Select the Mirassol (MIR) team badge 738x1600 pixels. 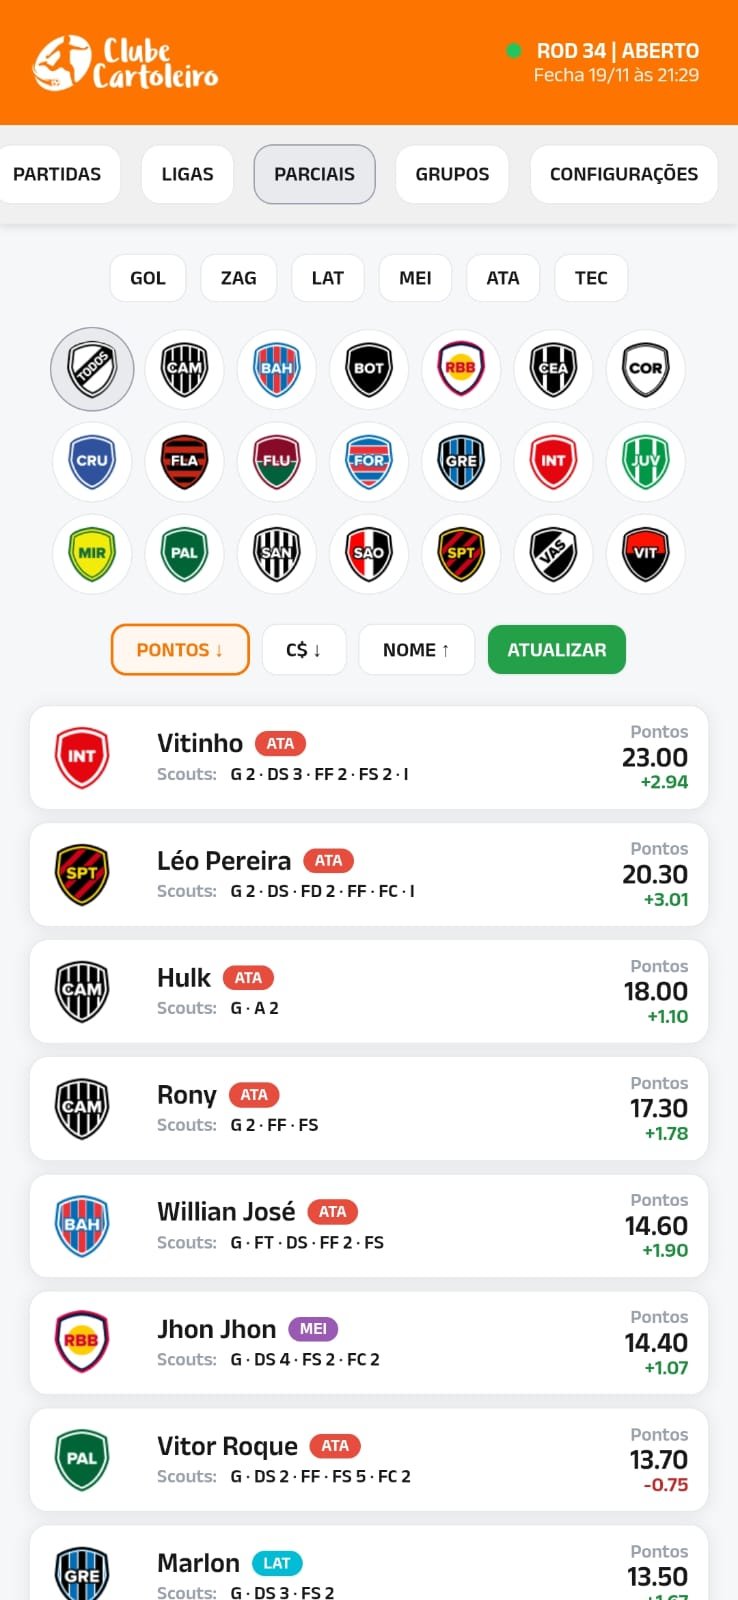pyautogui.click(x=92, y=553)
